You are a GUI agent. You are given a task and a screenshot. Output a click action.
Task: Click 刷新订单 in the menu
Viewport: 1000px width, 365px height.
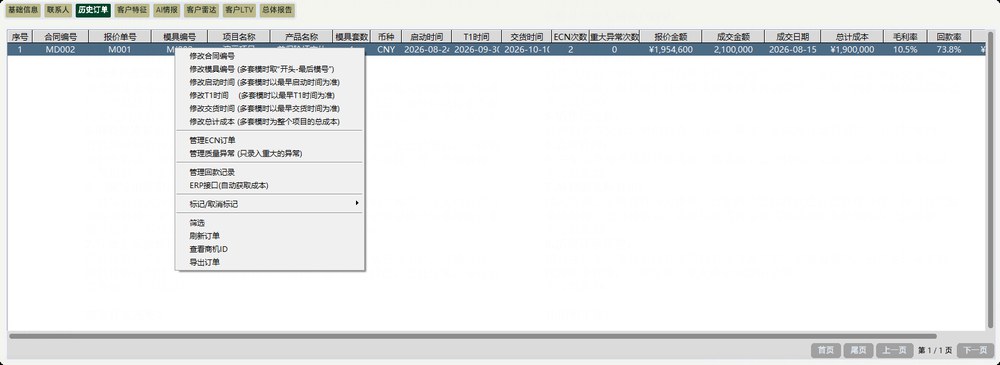pyautogui.click(x=270, y=236)
